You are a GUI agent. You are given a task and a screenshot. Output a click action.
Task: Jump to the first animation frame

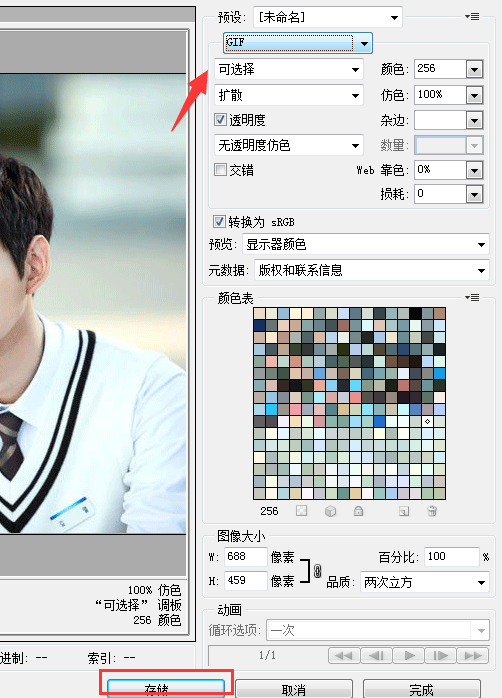click(x=344, y=655)
